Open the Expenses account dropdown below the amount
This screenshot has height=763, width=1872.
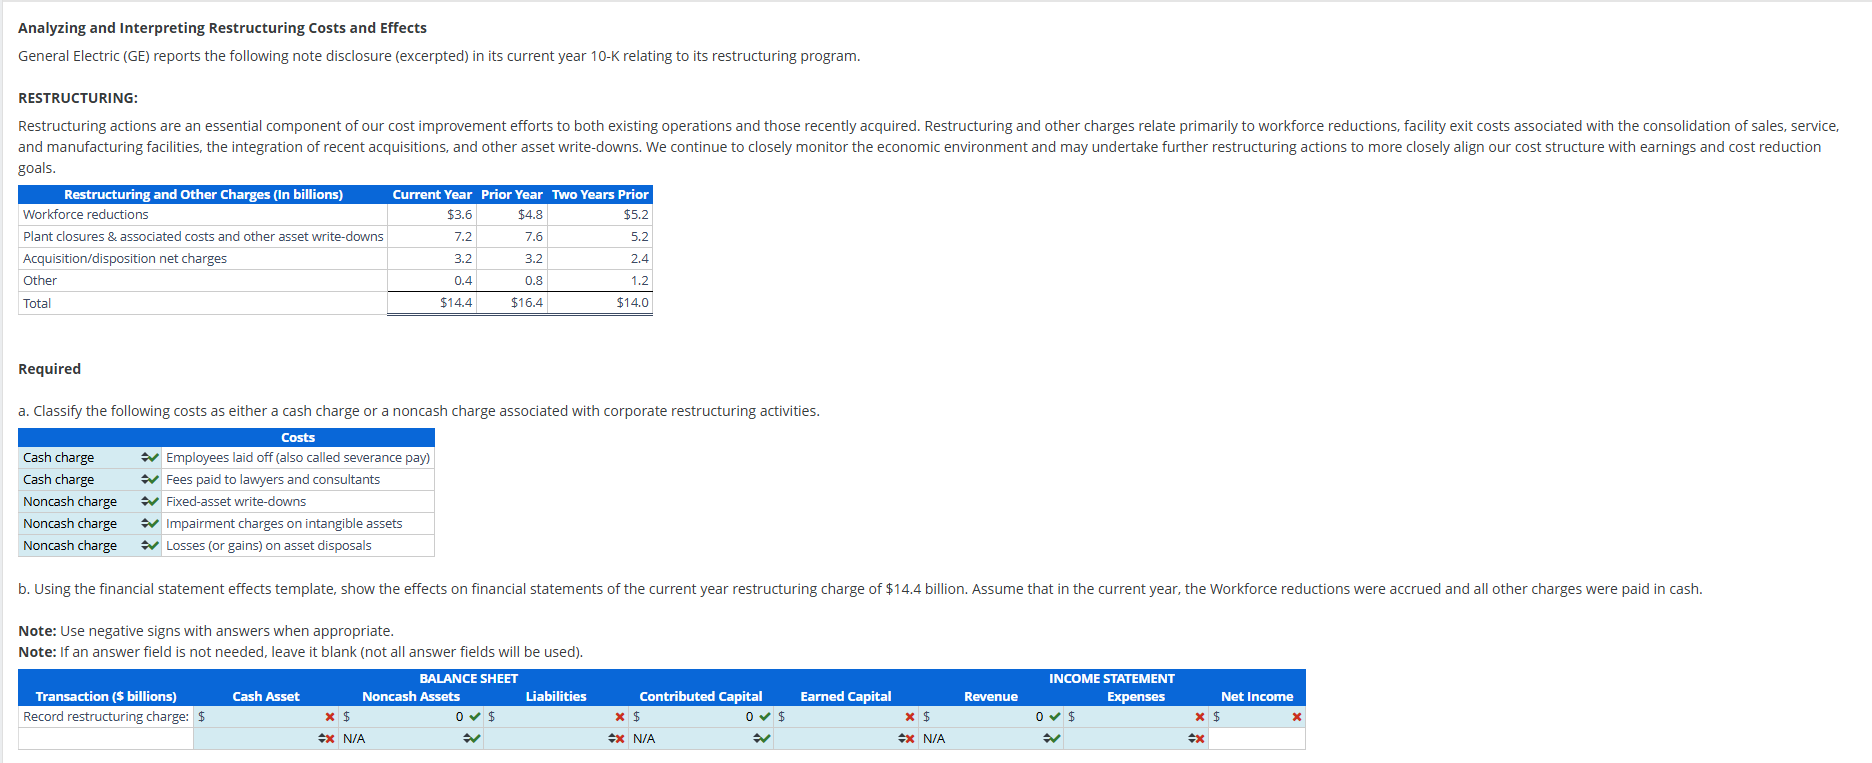(1136, 738)
